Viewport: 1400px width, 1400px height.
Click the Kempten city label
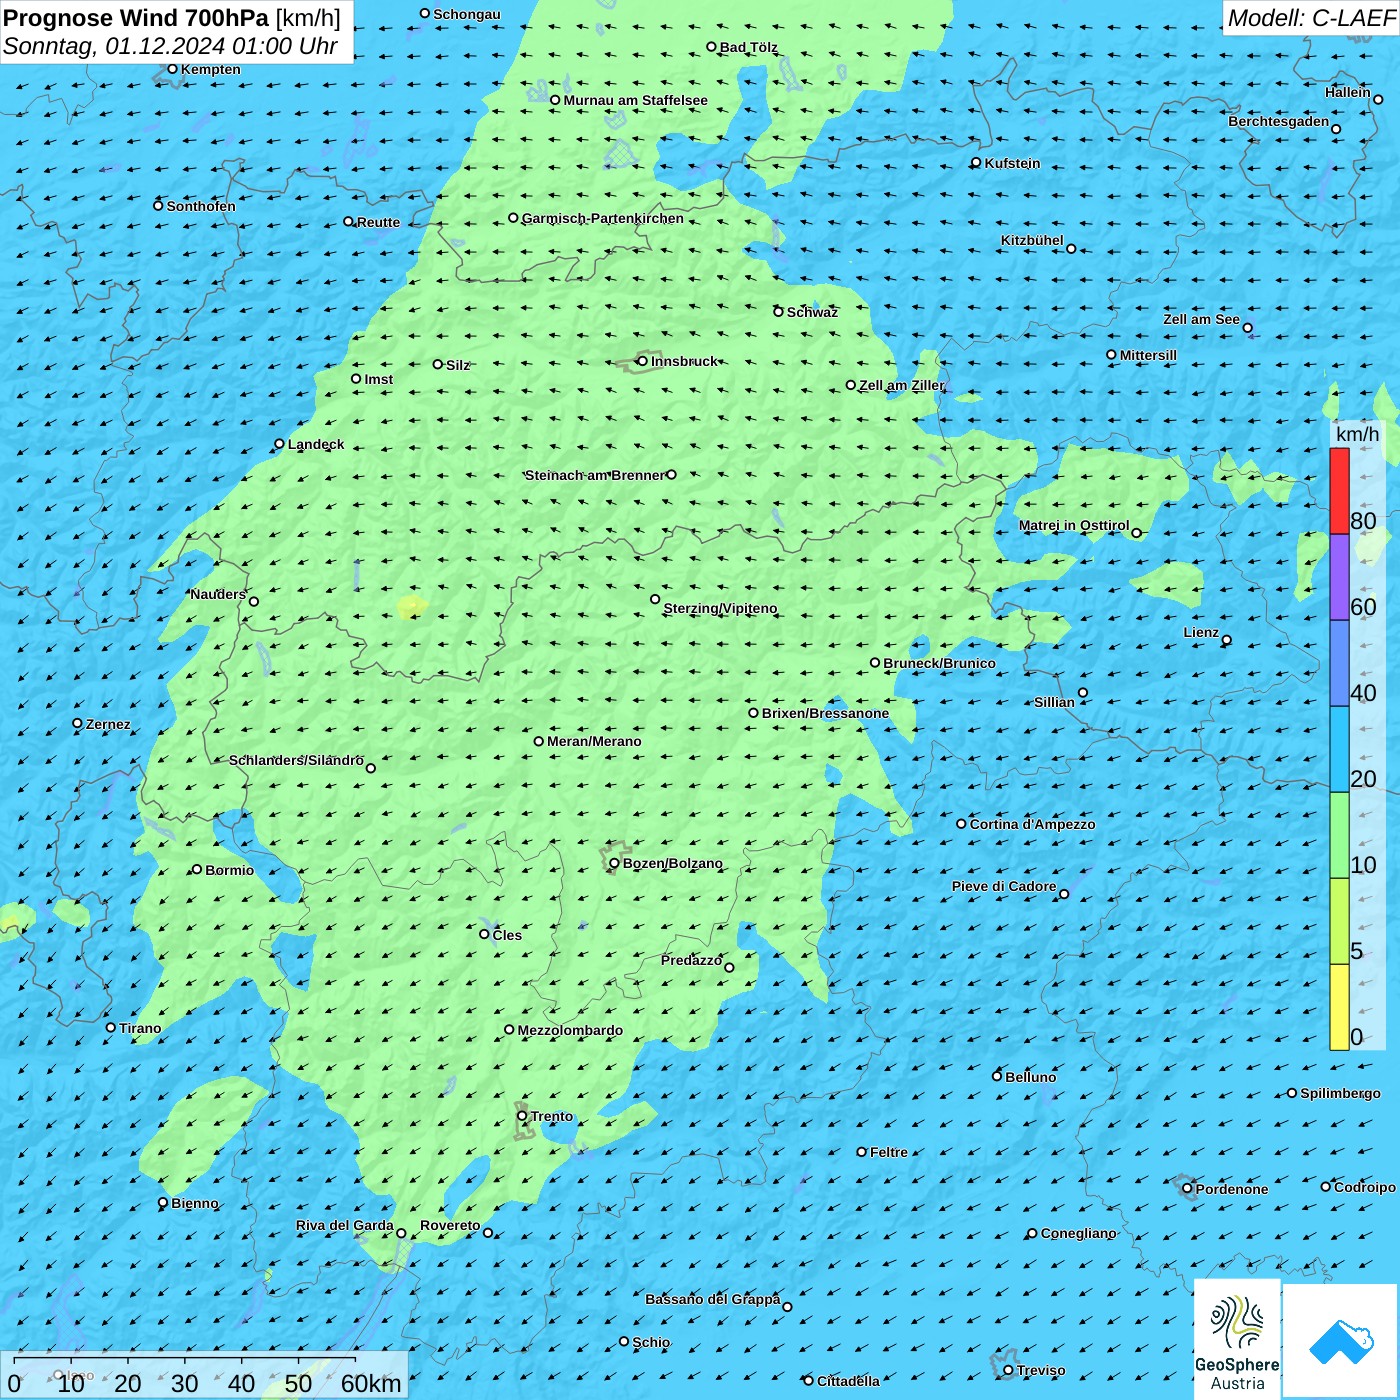[210, 69]
